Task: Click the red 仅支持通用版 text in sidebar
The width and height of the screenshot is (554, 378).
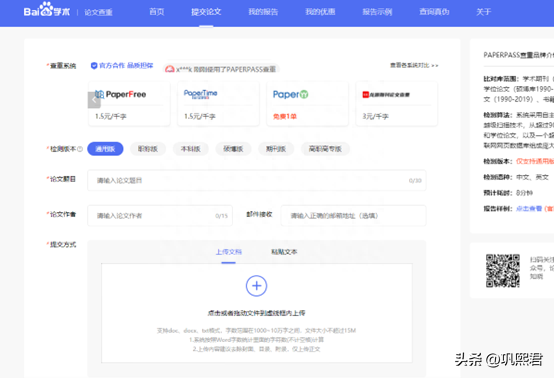Action: coord(535,161)
